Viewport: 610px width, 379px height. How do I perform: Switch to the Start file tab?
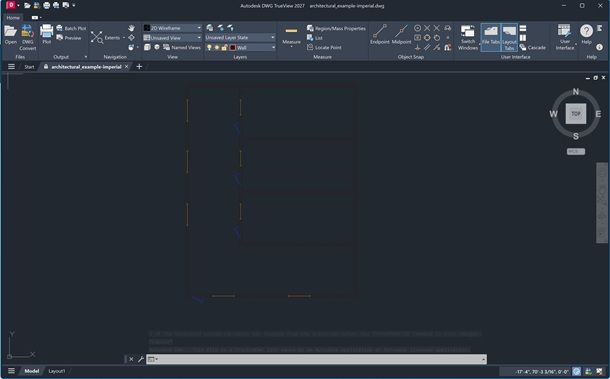[29, 67]
